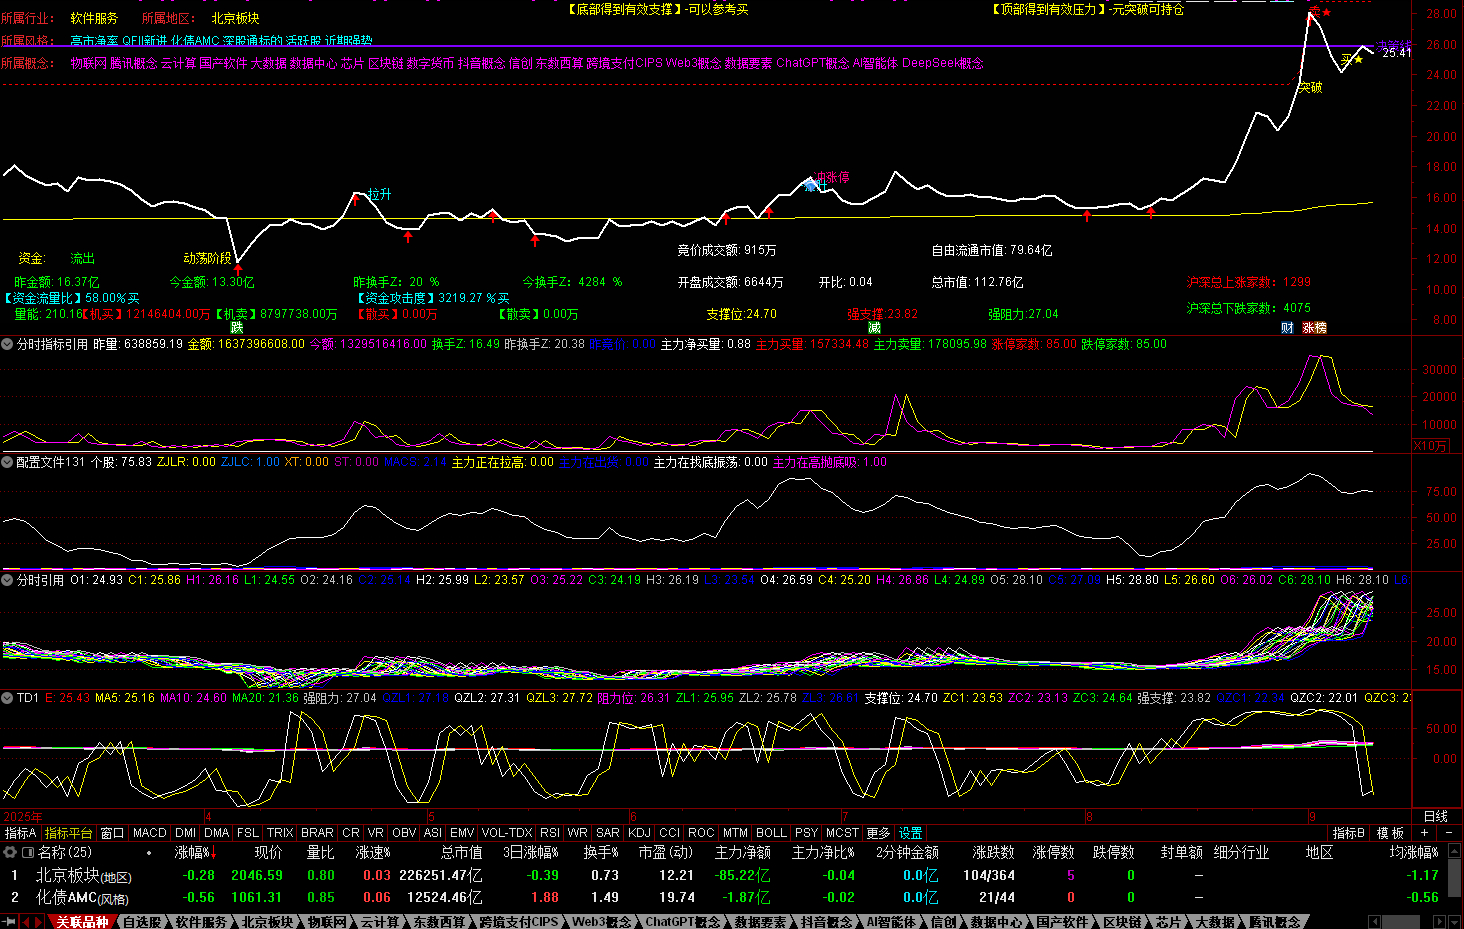Open the 设置 indicator settings
Viewport: 1464px width, 929px height.
911,833
